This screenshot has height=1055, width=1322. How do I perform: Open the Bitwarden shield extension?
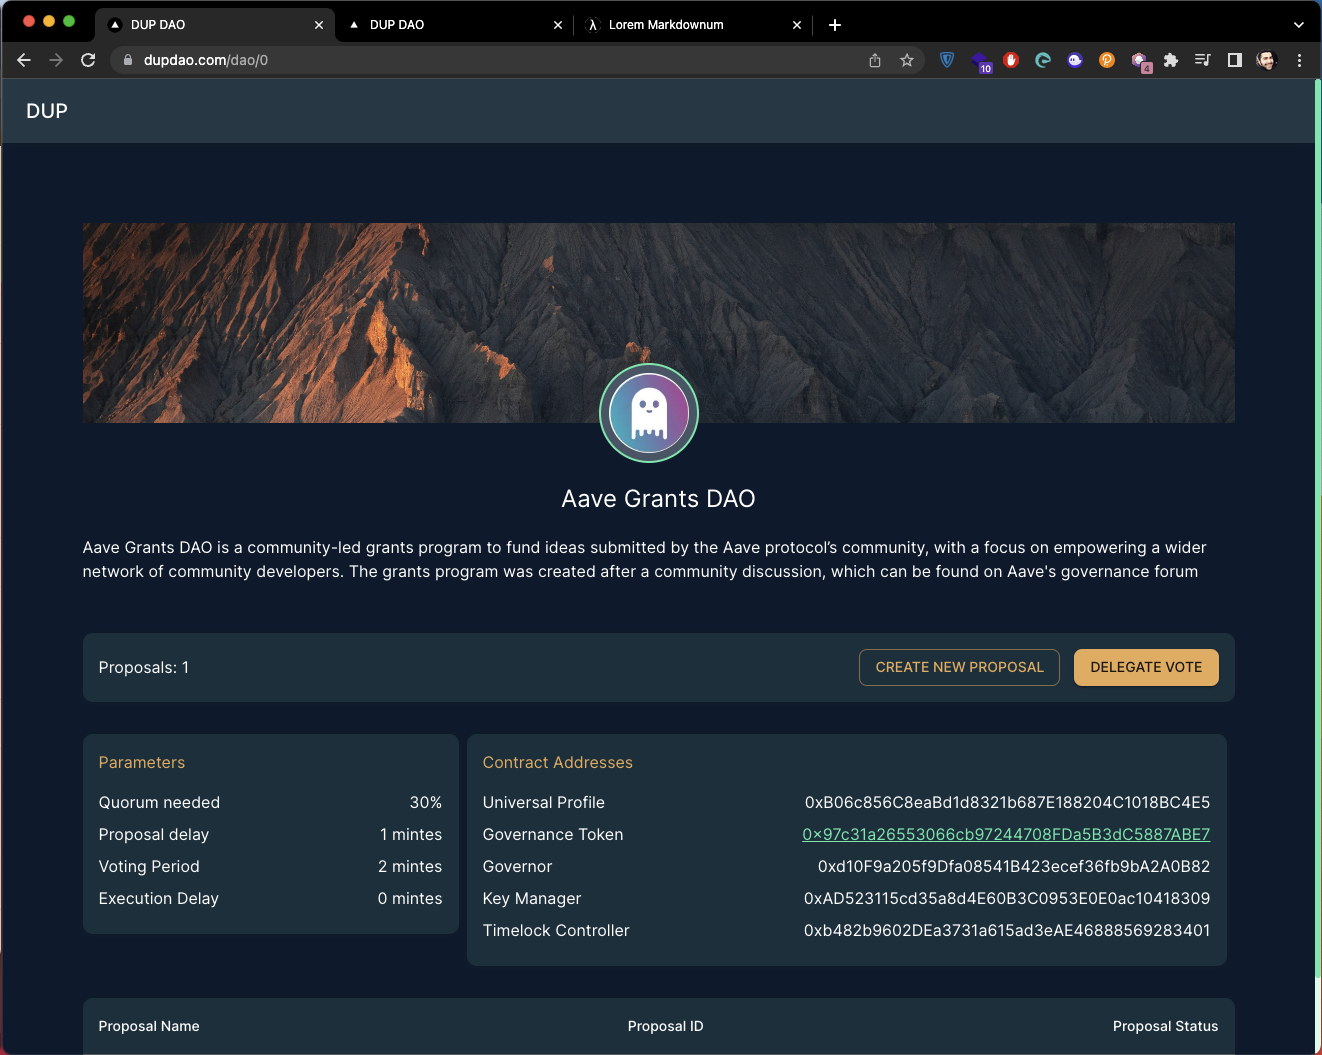point(947,60)
